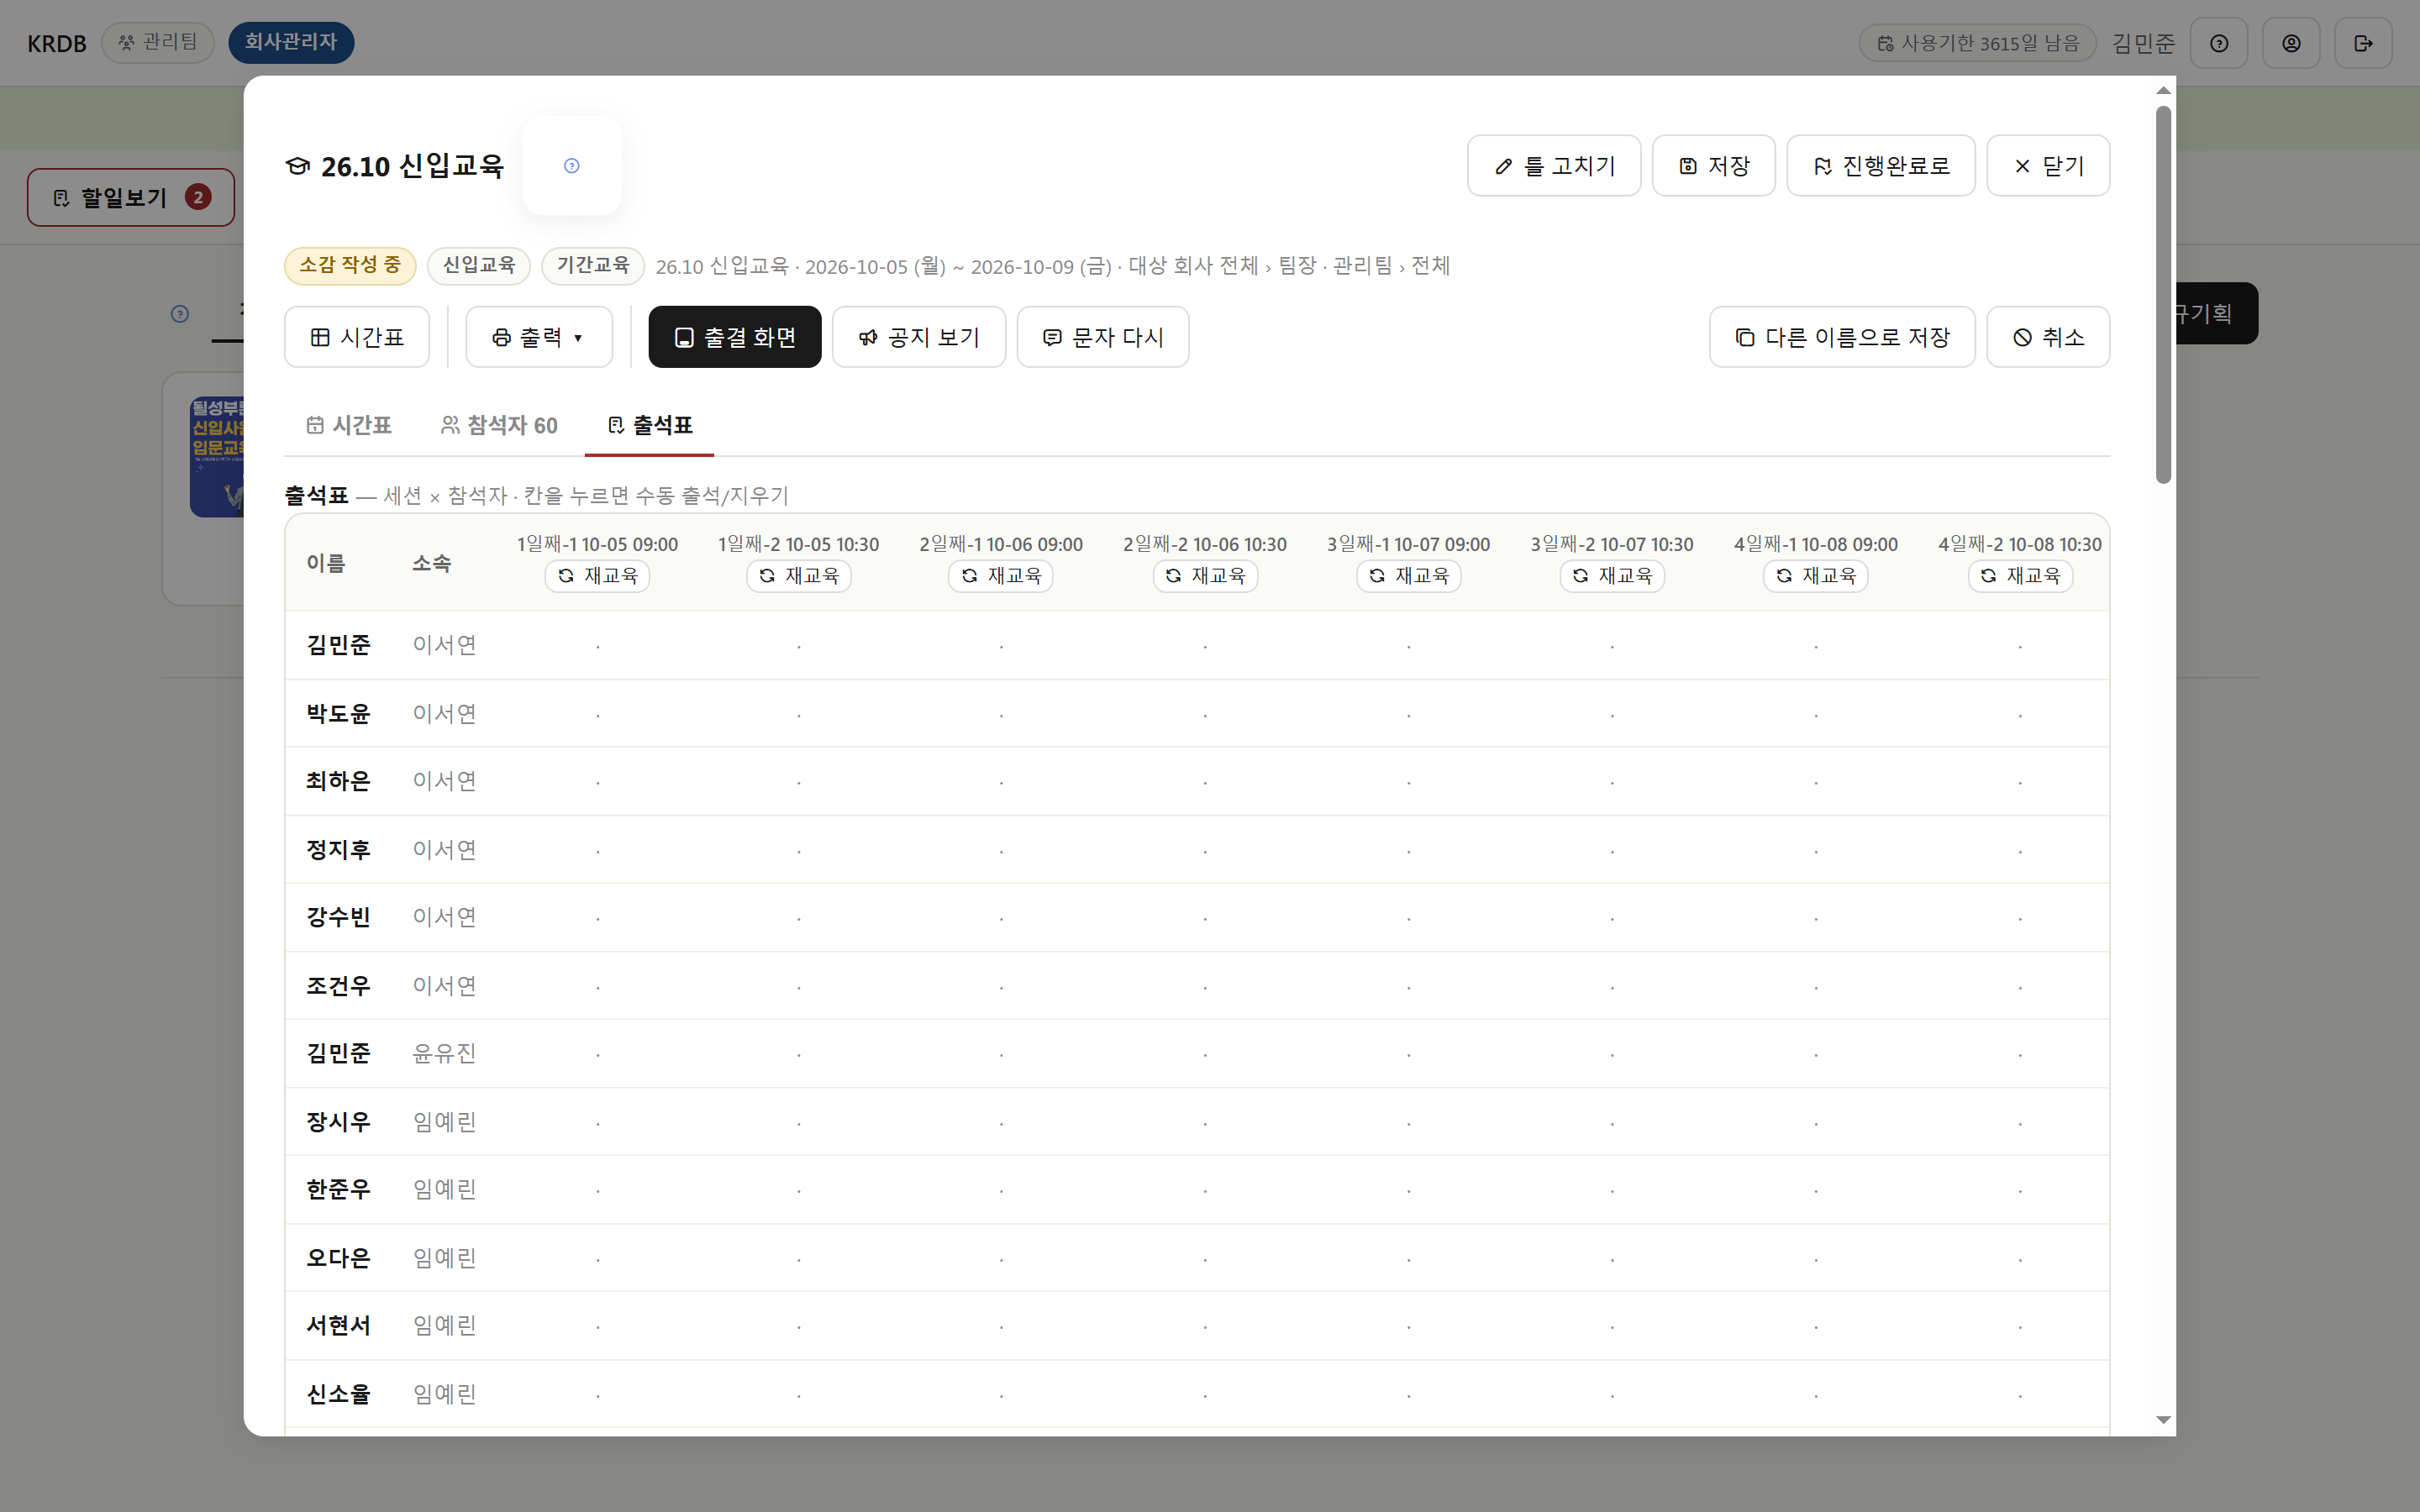Screen dimensions: 2420x1512
Task: Open 할일보기 with badge 2
Action: [131, 197]
